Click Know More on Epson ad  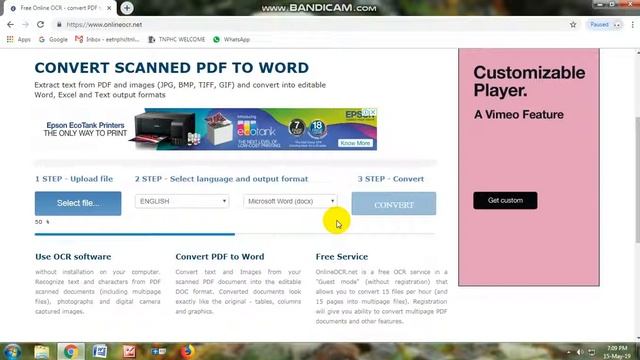coord(355,143)
